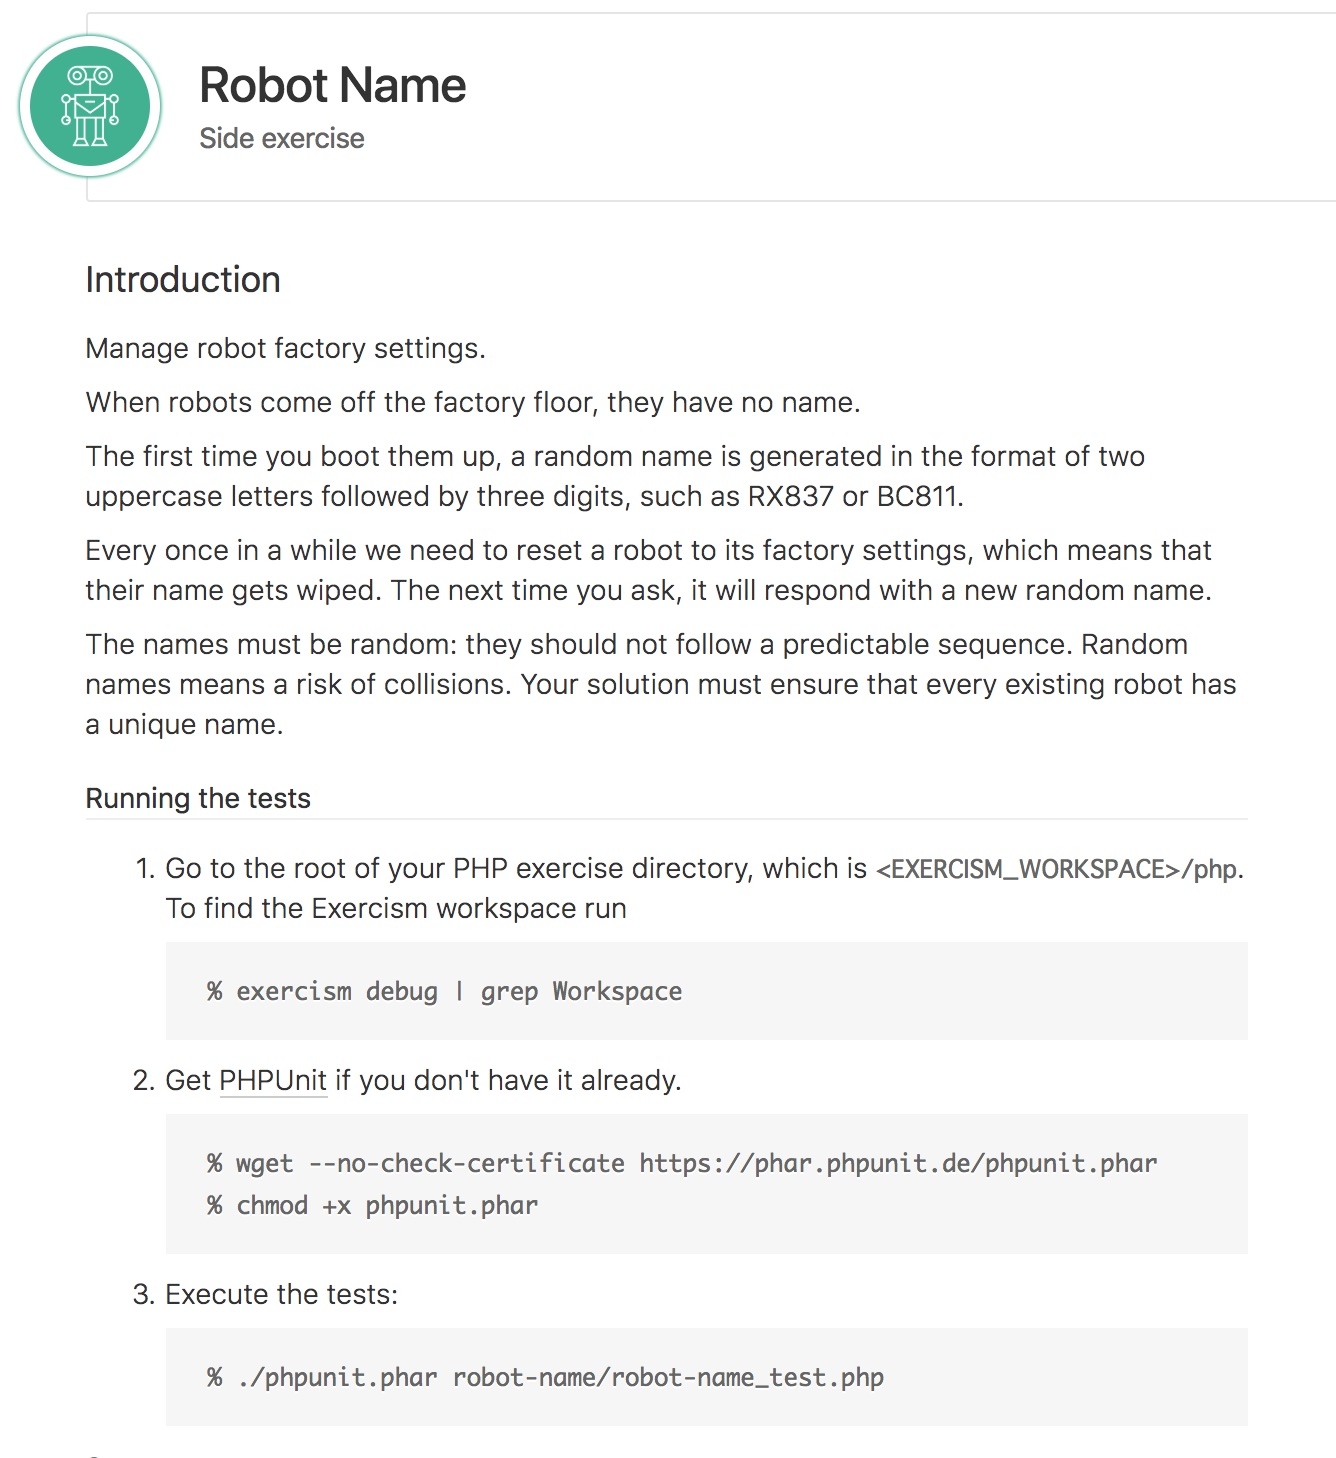Open the PHPUnit link

pyautogui.click(x=273, y=1080)
